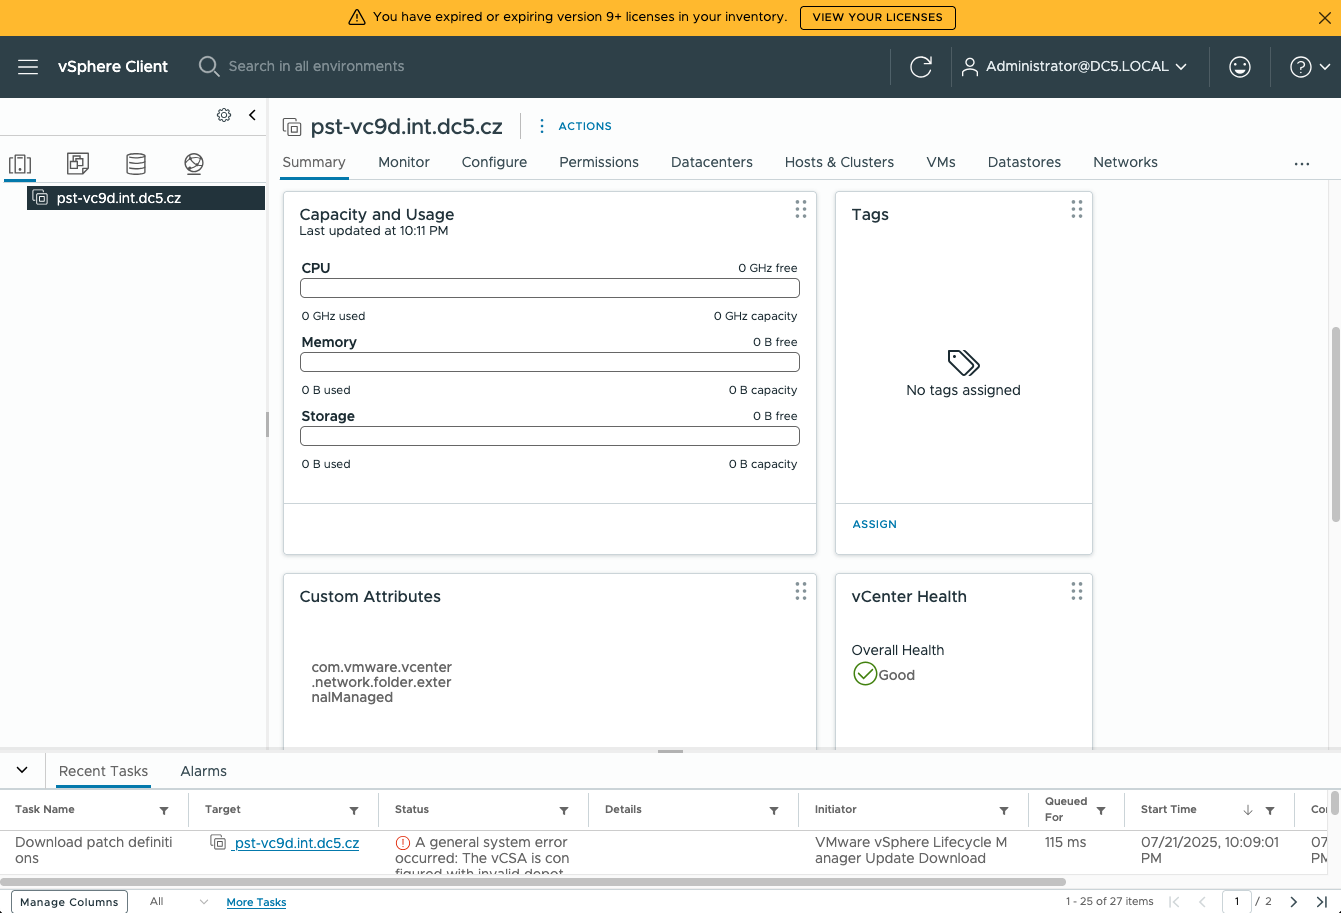The width and height of the screenshot is (1341, 913).
Task: Open the Permissions tab
Action: pyautogui.click(x=599, y=162)
